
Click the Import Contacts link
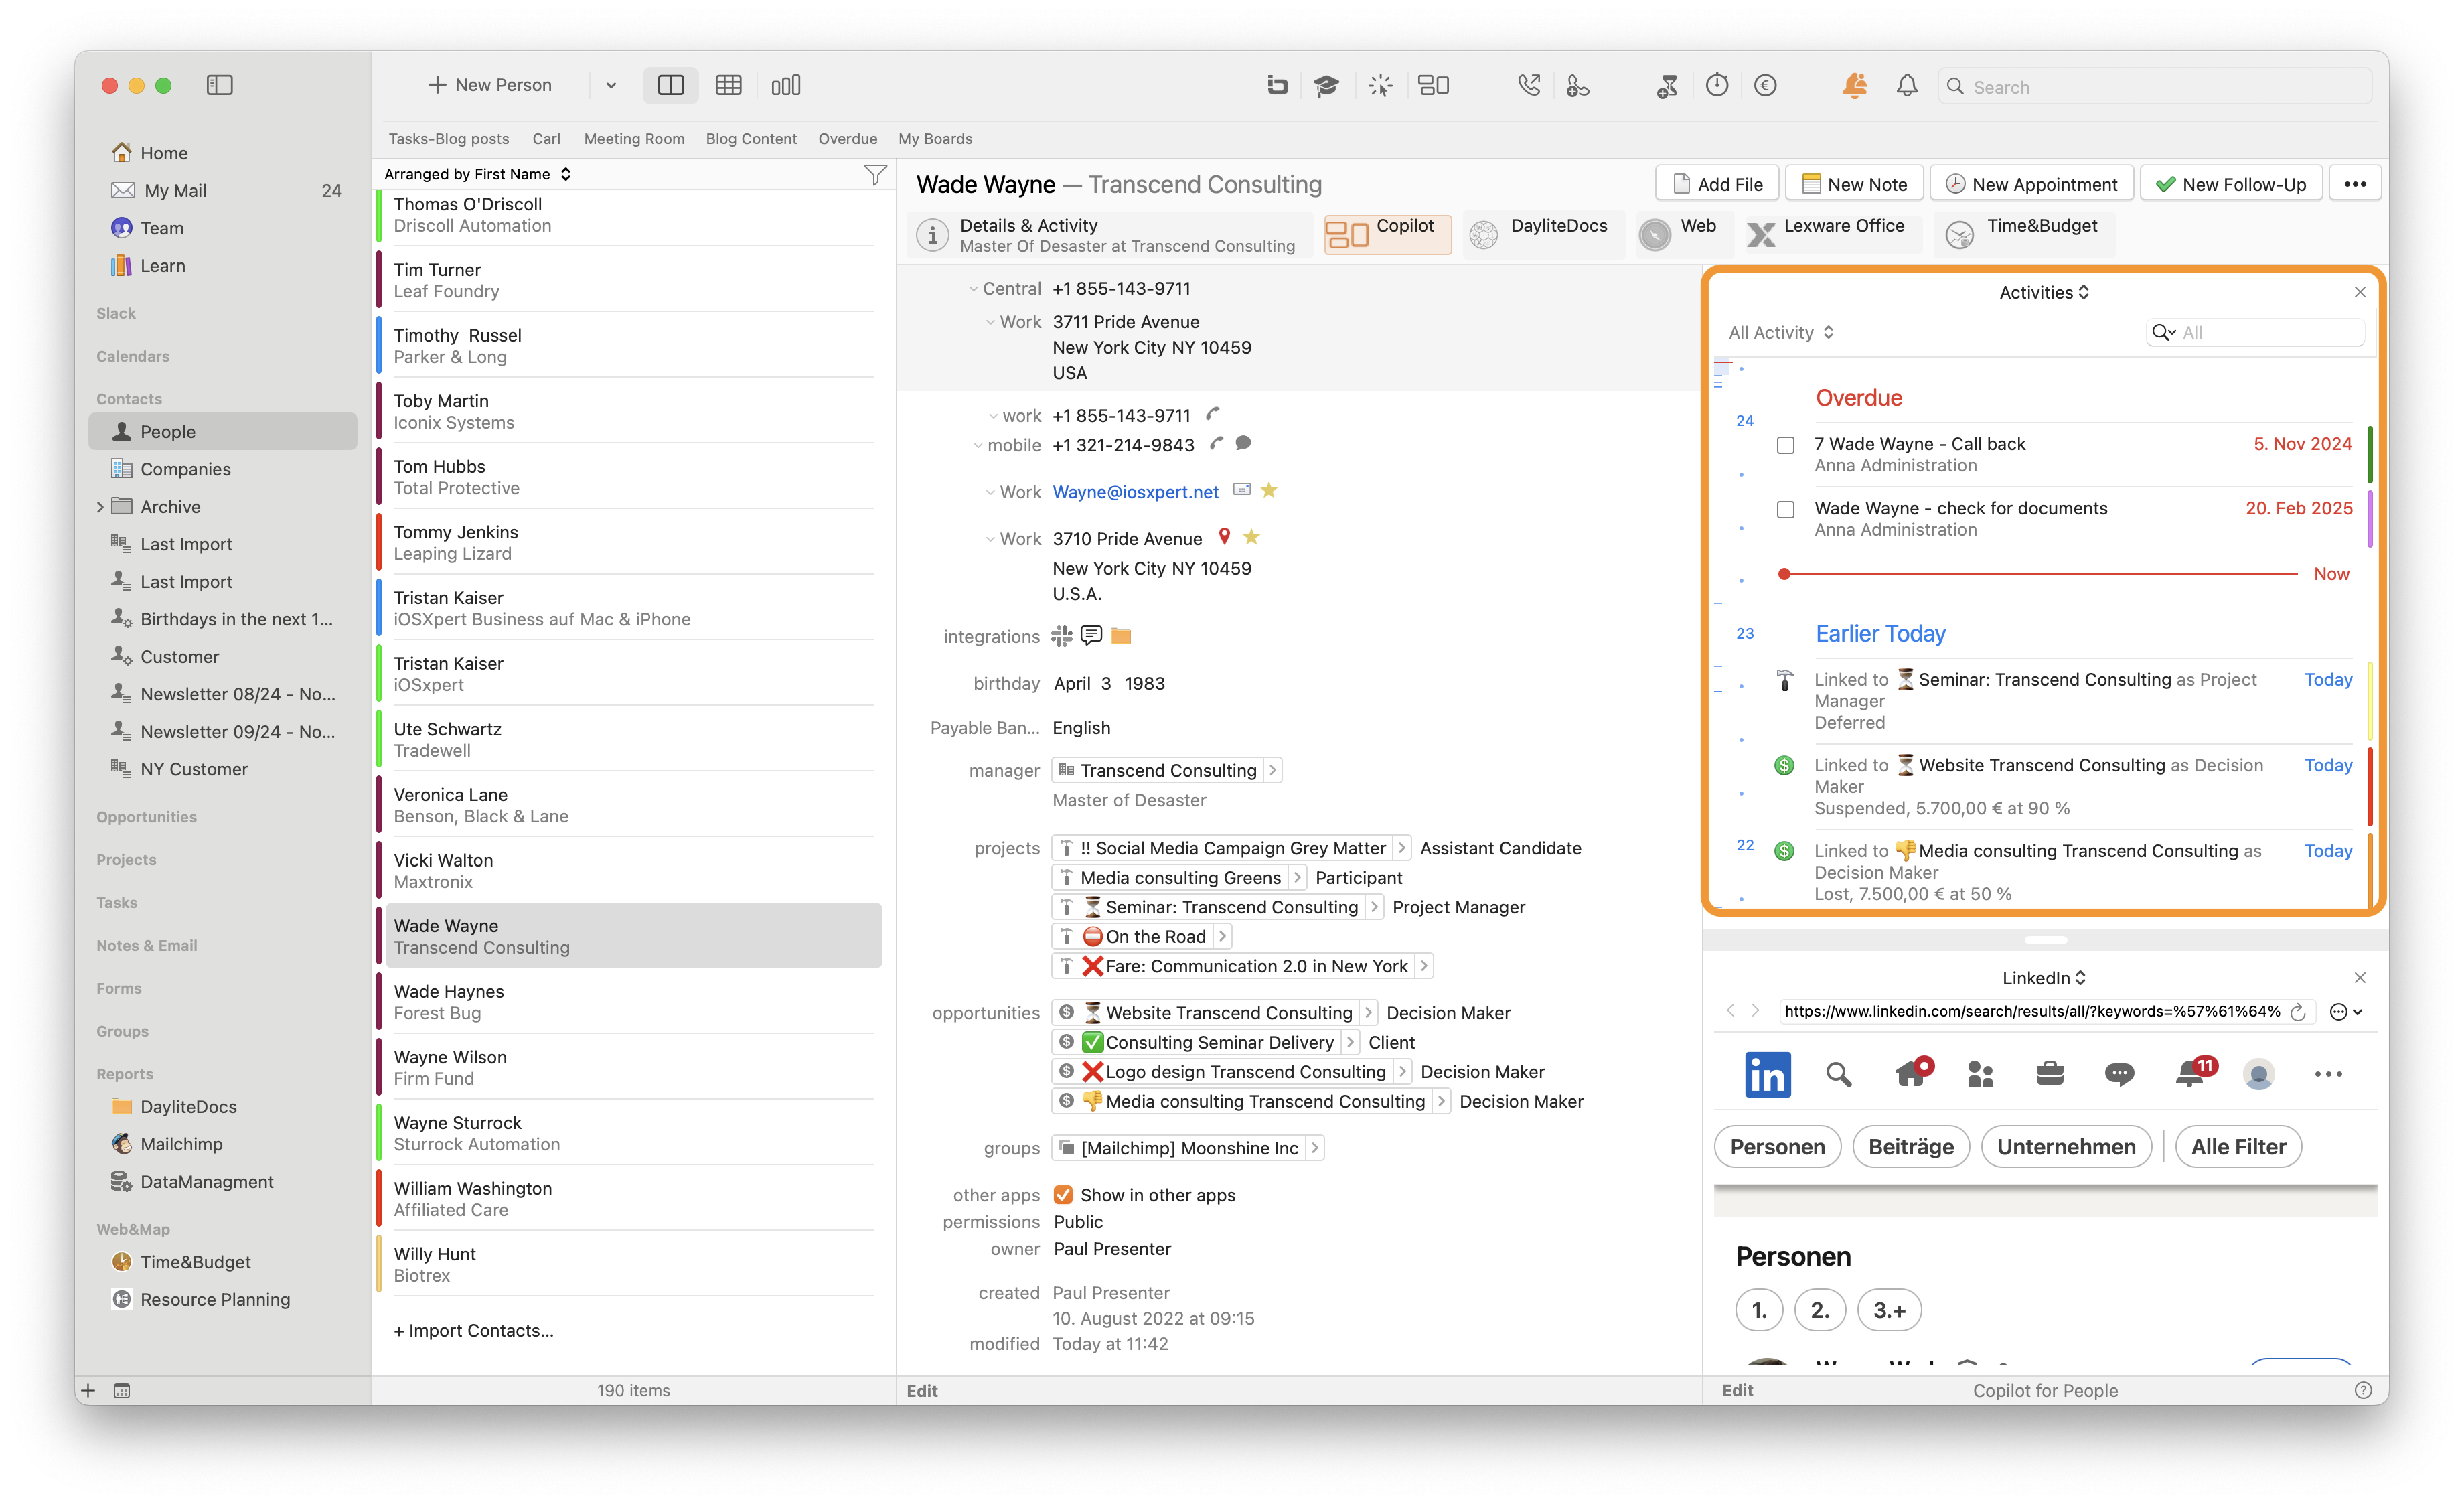click(x=474, y=1330)
